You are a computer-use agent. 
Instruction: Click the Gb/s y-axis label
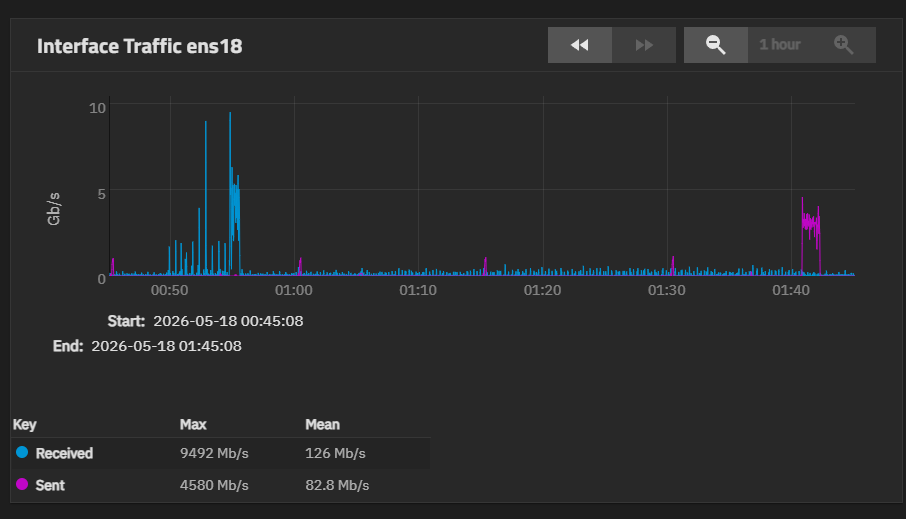[53, 209]
